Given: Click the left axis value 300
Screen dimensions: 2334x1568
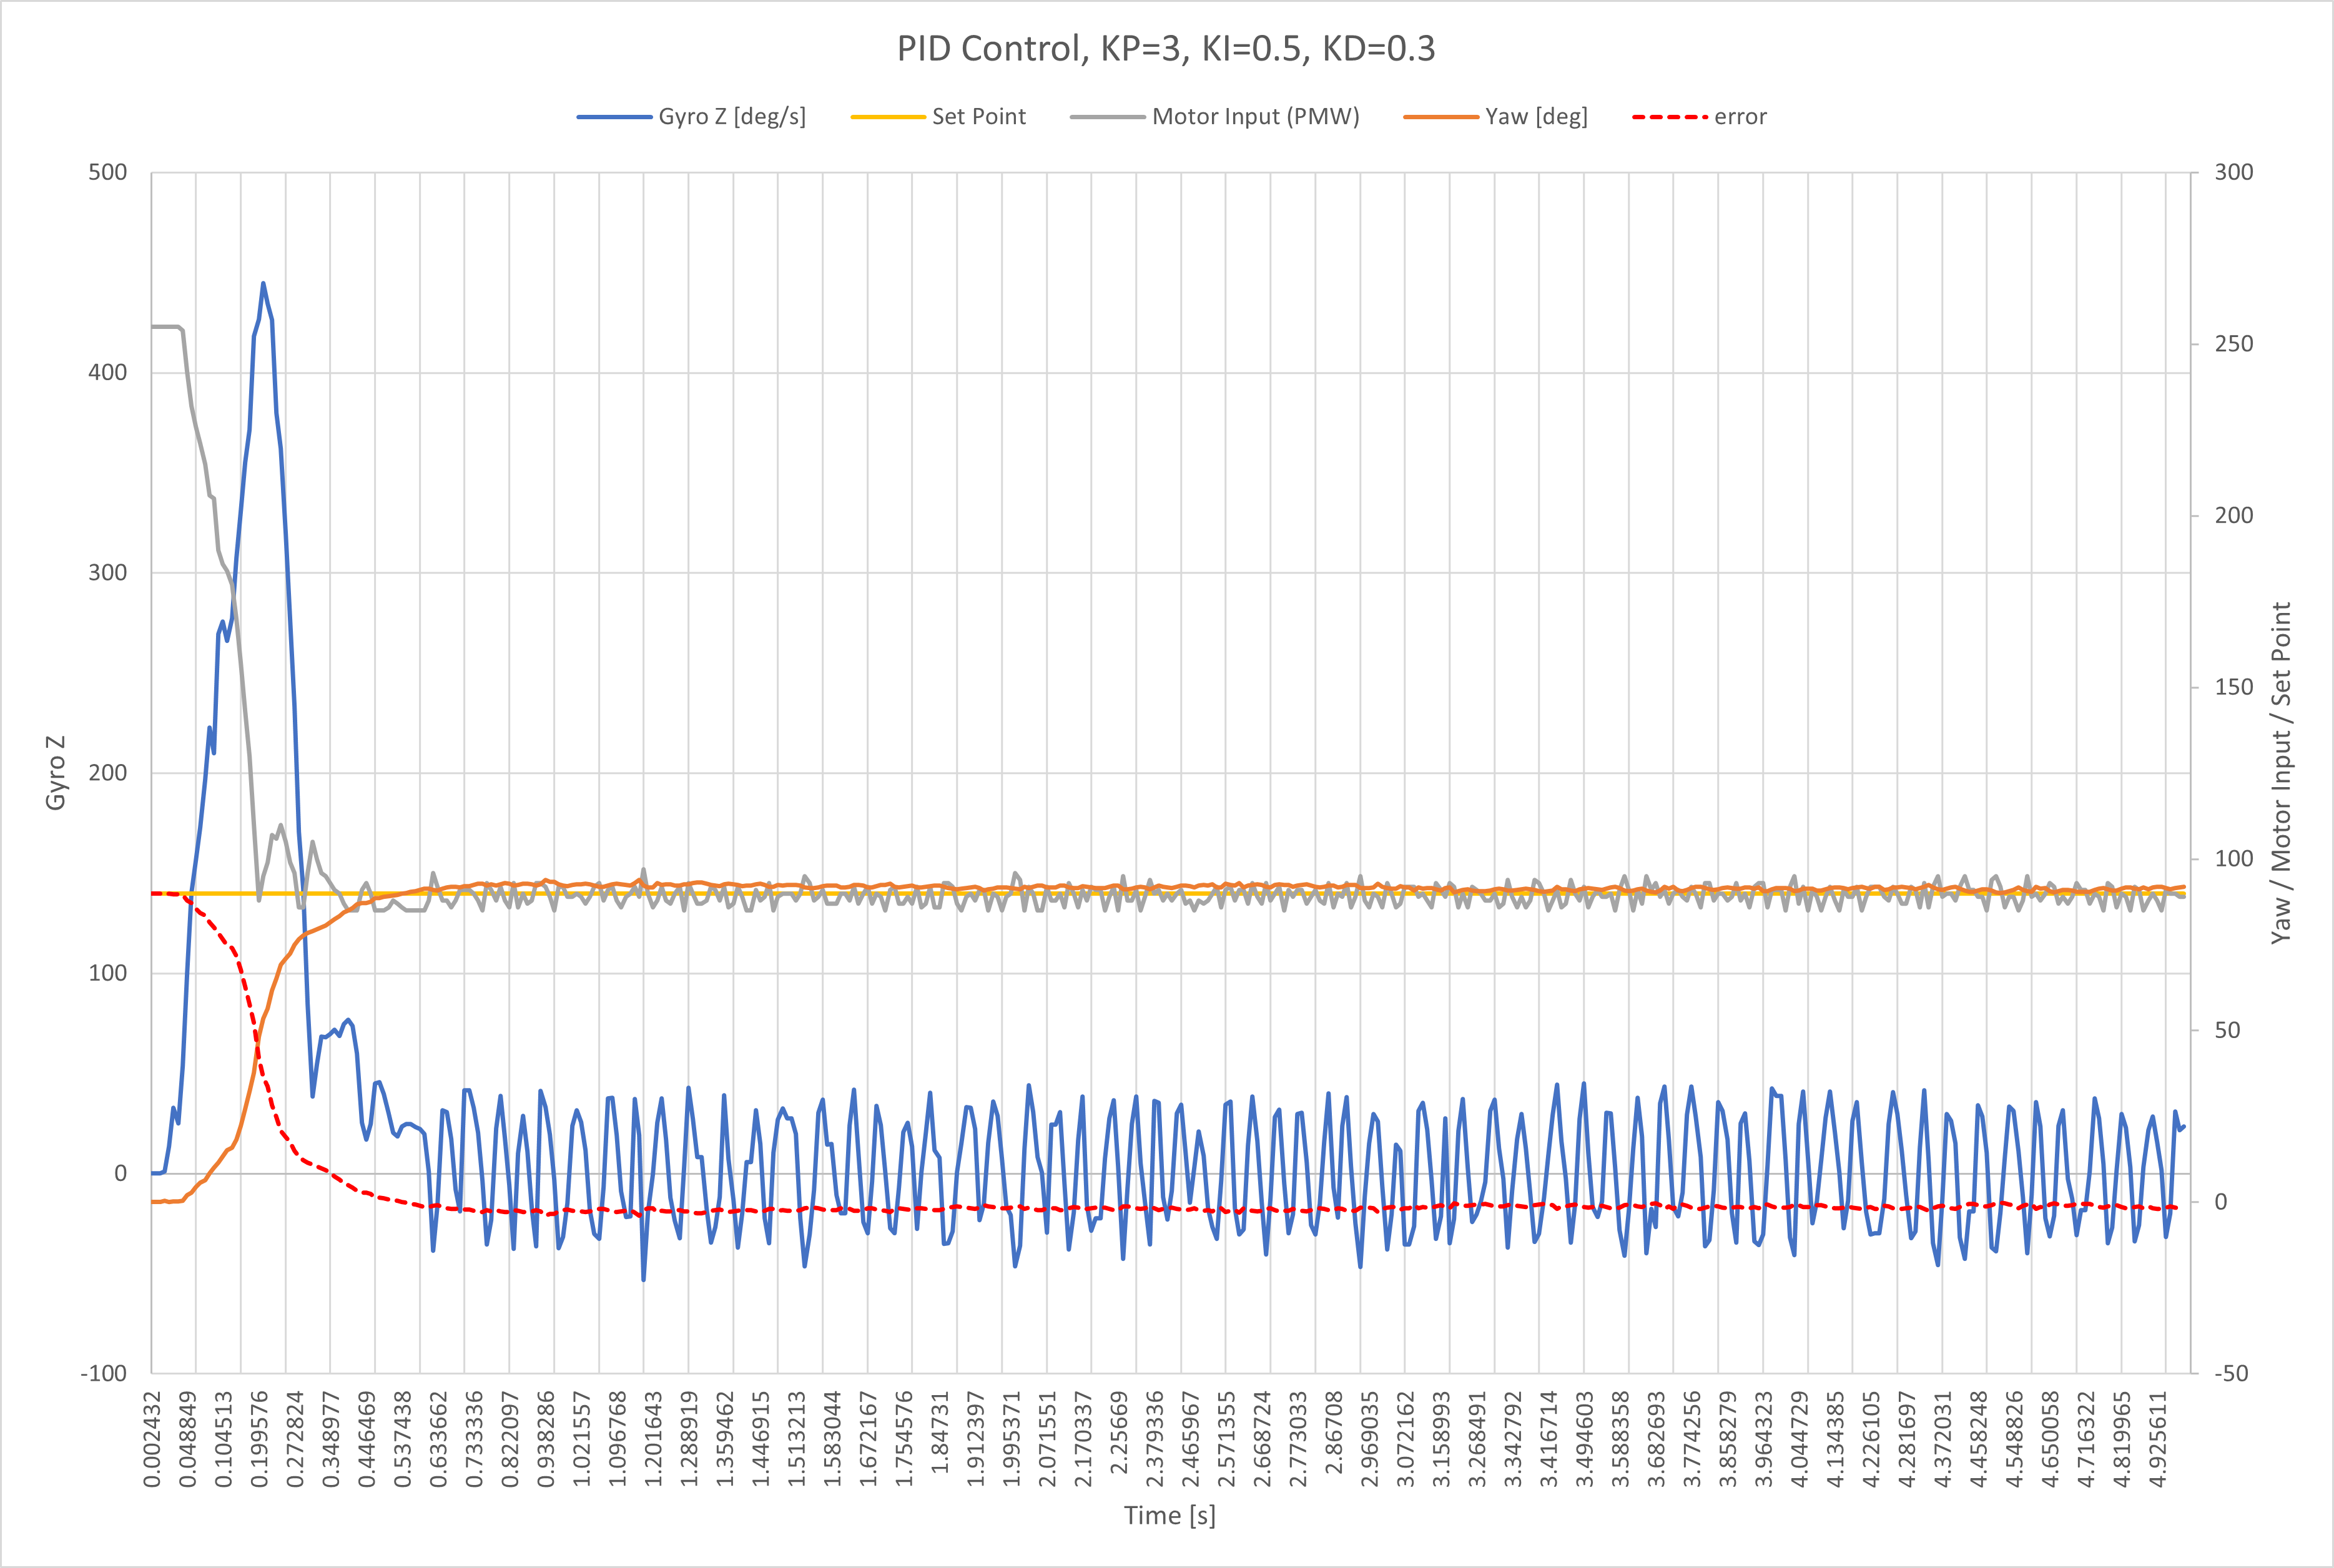Looking at the screenshot, I should pos(108,572).
